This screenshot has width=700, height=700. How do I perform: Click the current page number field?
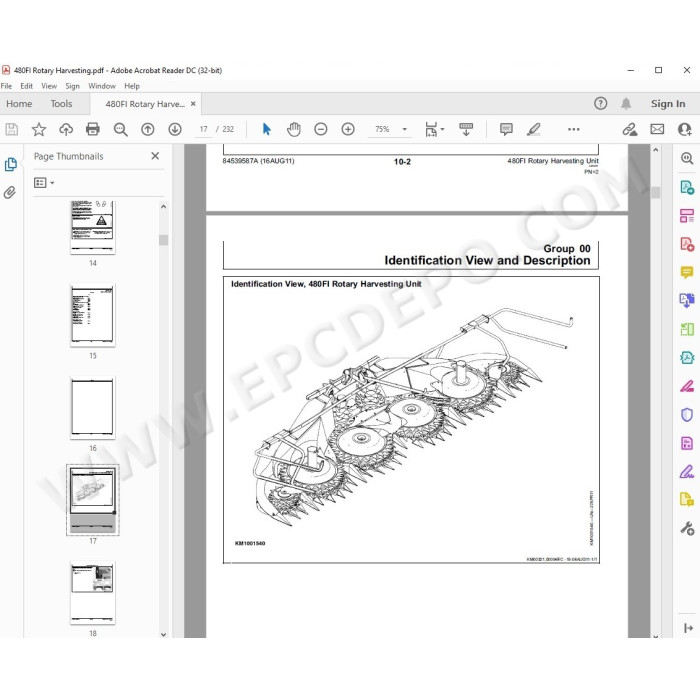tap(204, 129)
